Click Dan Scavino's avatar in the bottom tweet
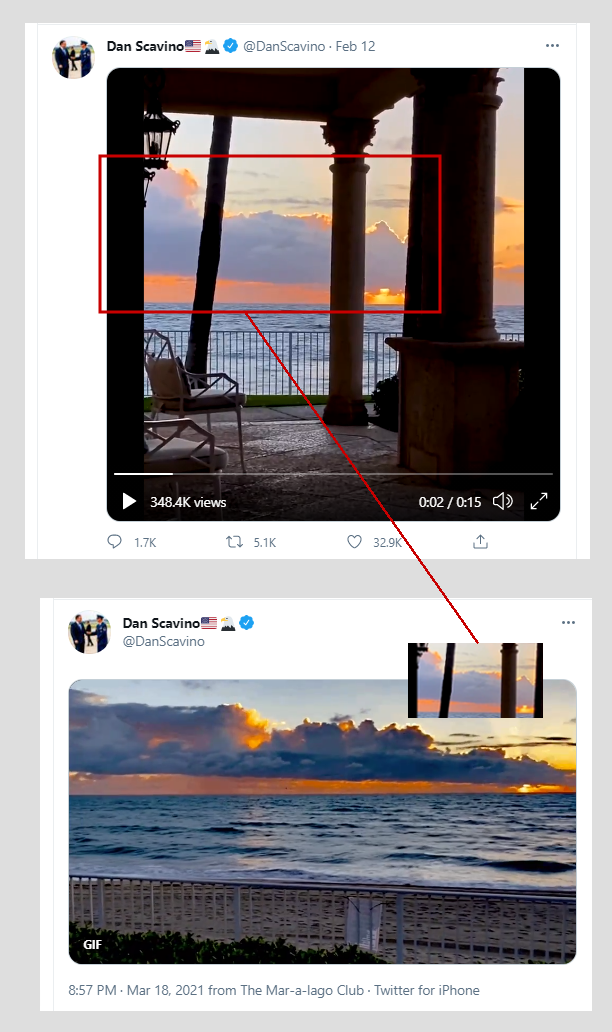612x1032 pixels. click(x=89, y=632)
